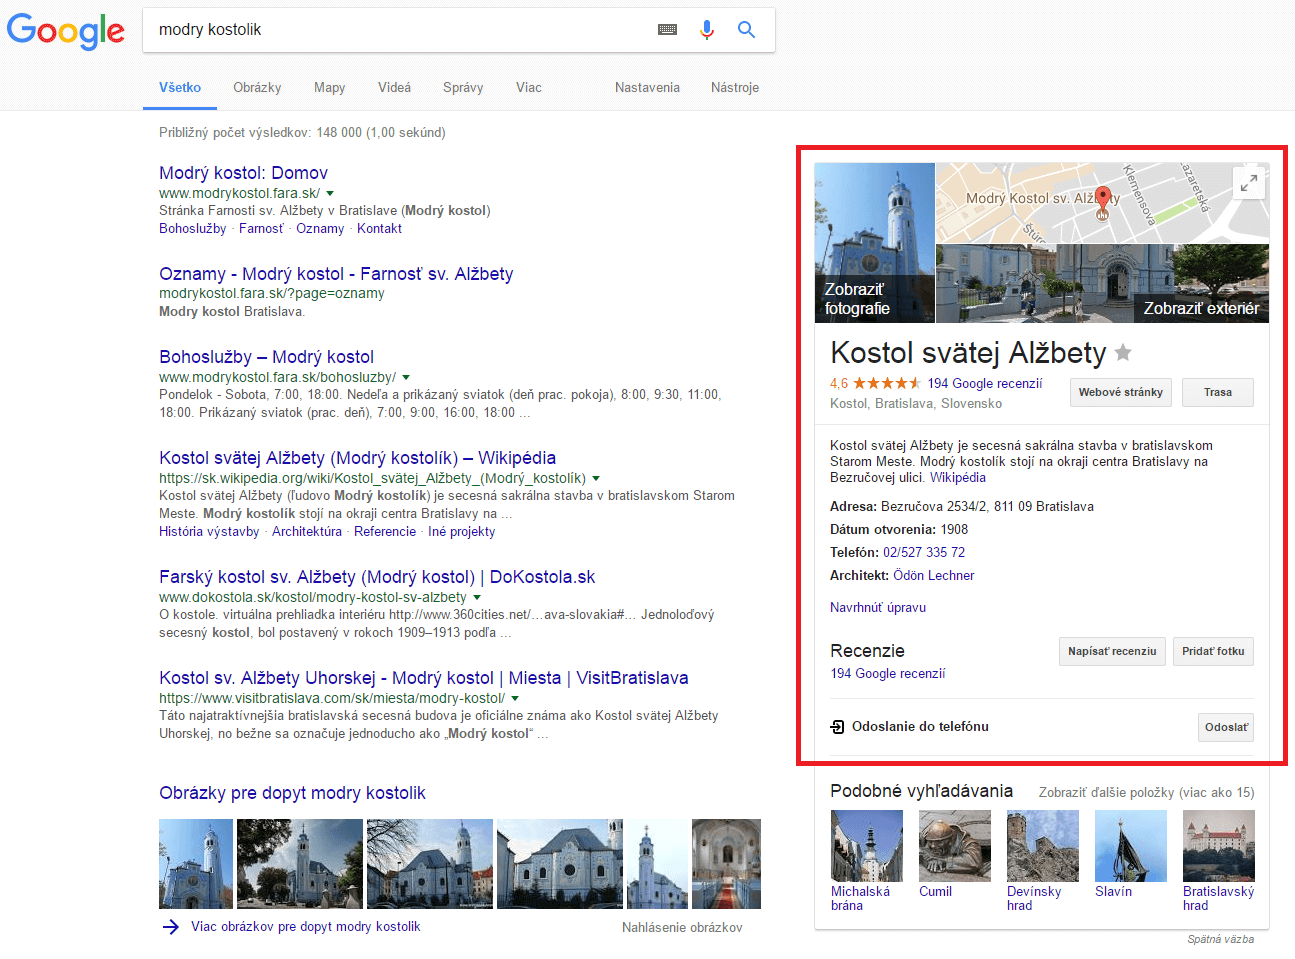This screenshot has width=1295, height=959.
Task: Open the Farnosť sitelink under the first result
Action: (x=261, y=229)
